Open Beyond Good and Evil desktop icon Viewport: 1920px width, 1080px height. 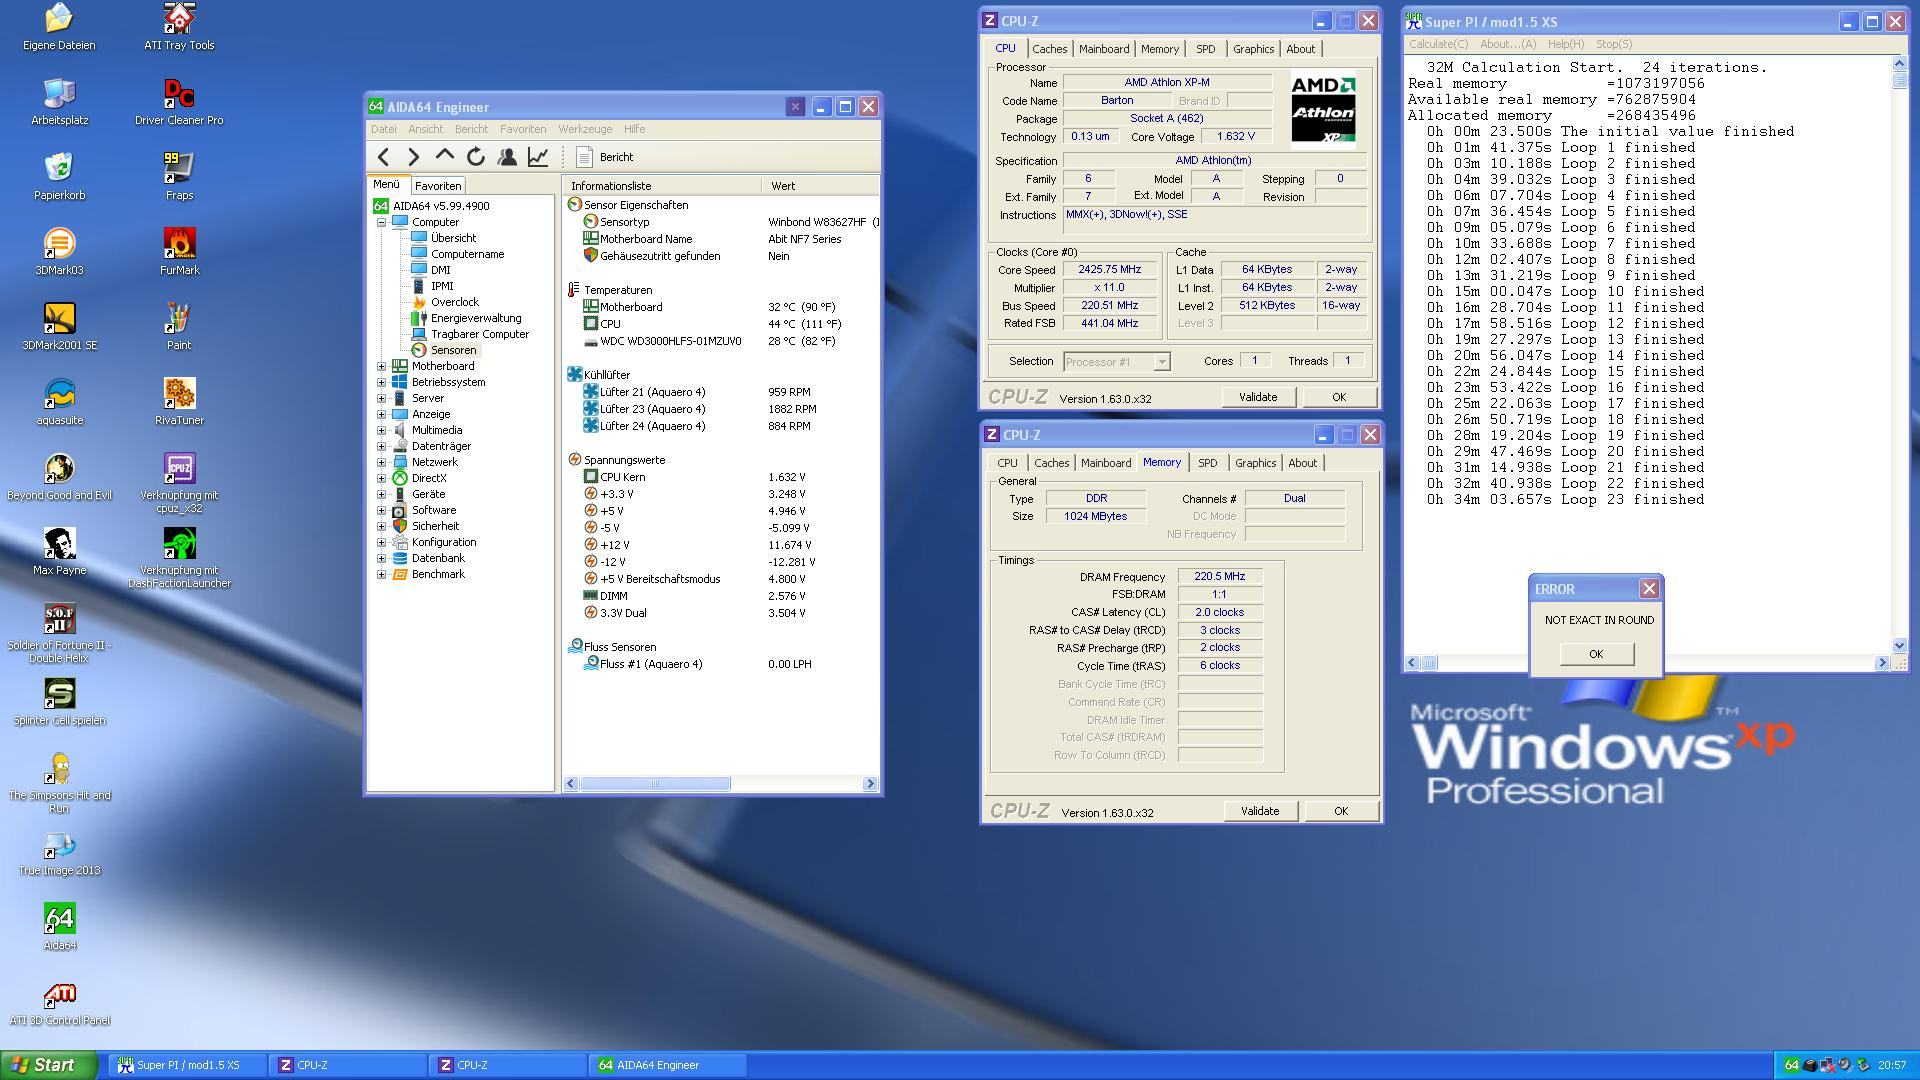coord(59,477)
